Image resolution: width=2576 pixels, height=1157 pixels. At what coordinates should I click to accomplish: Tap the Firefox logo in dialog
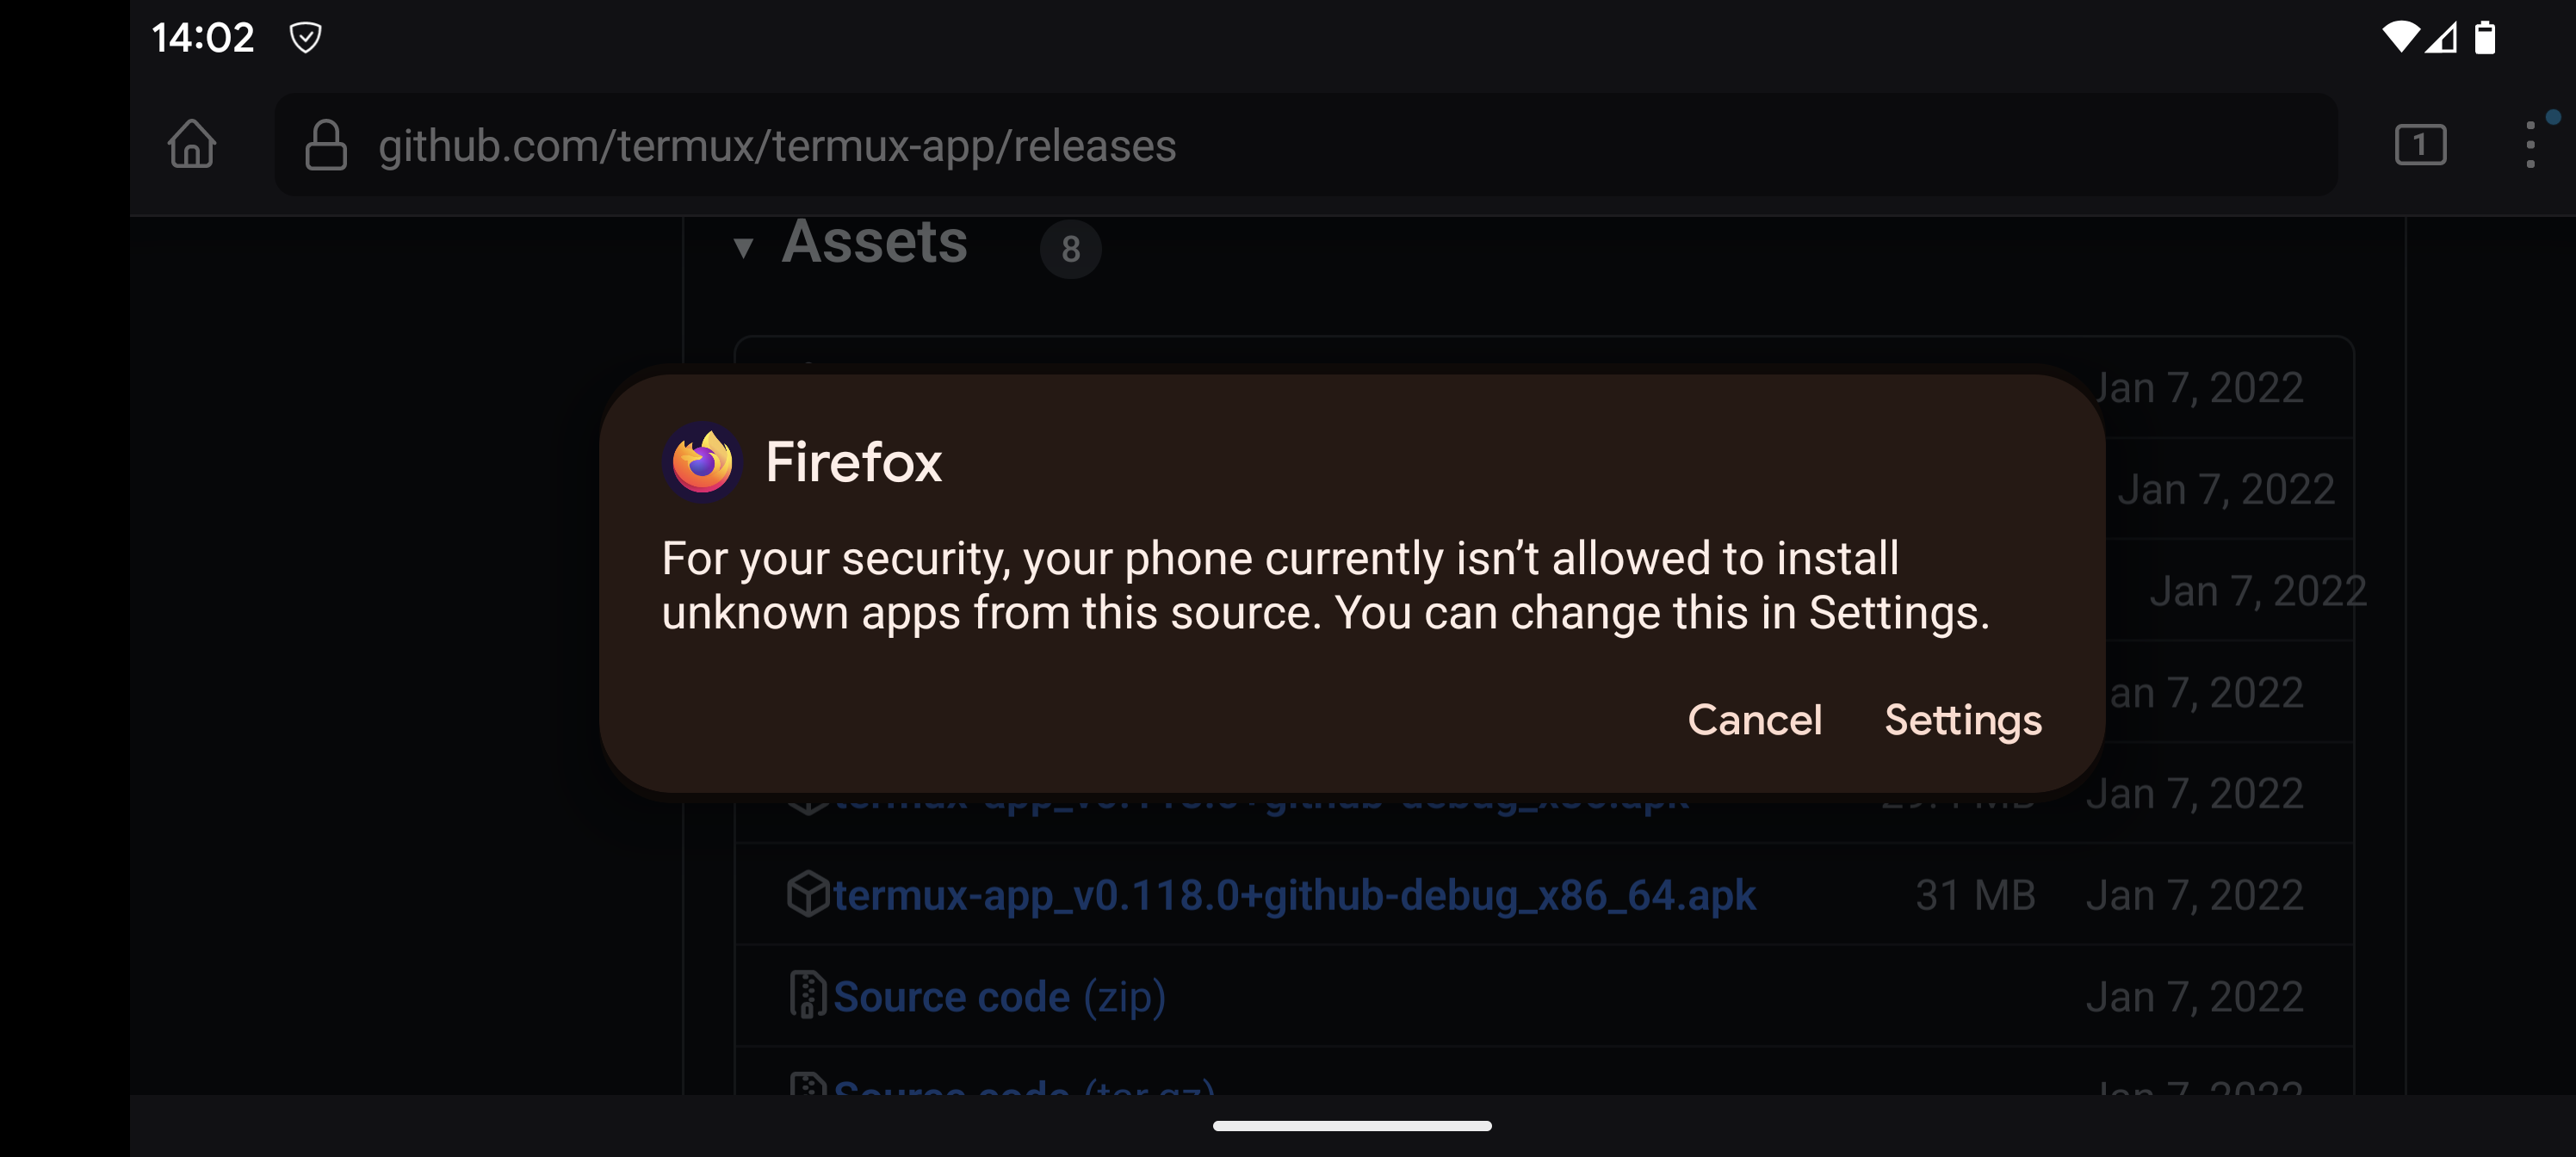point(702,462)
